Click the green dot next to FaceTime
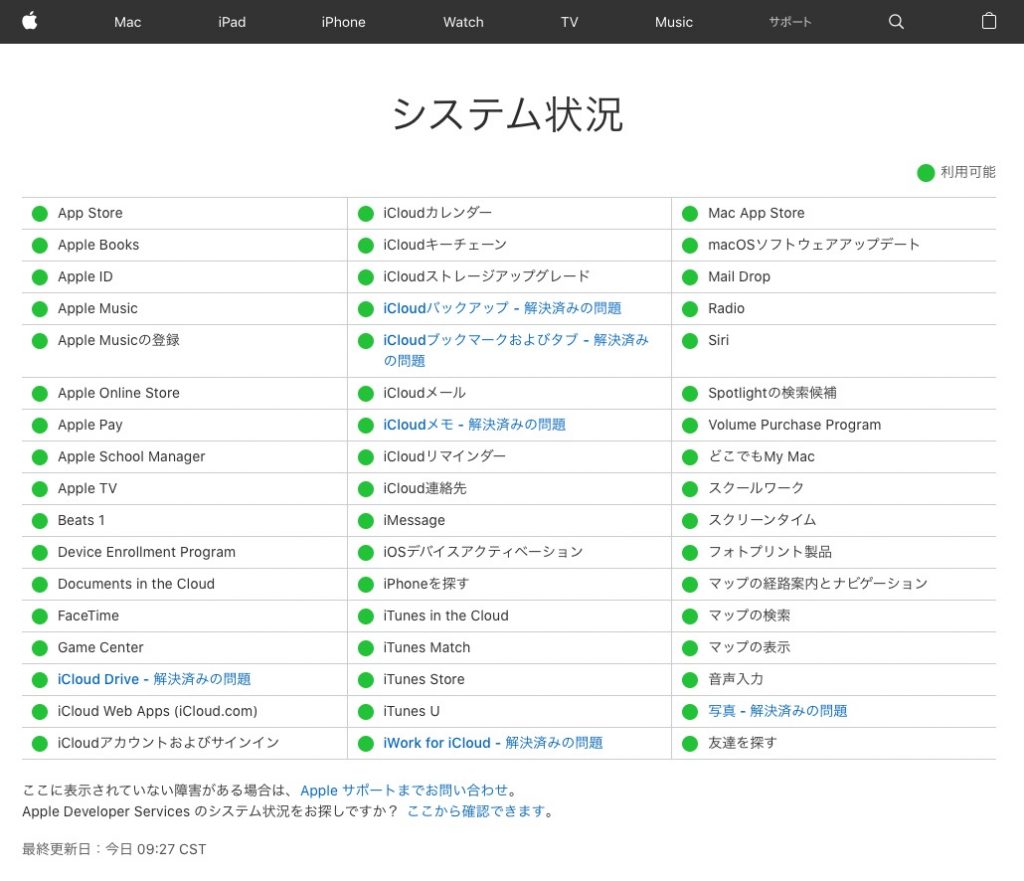 40,616
